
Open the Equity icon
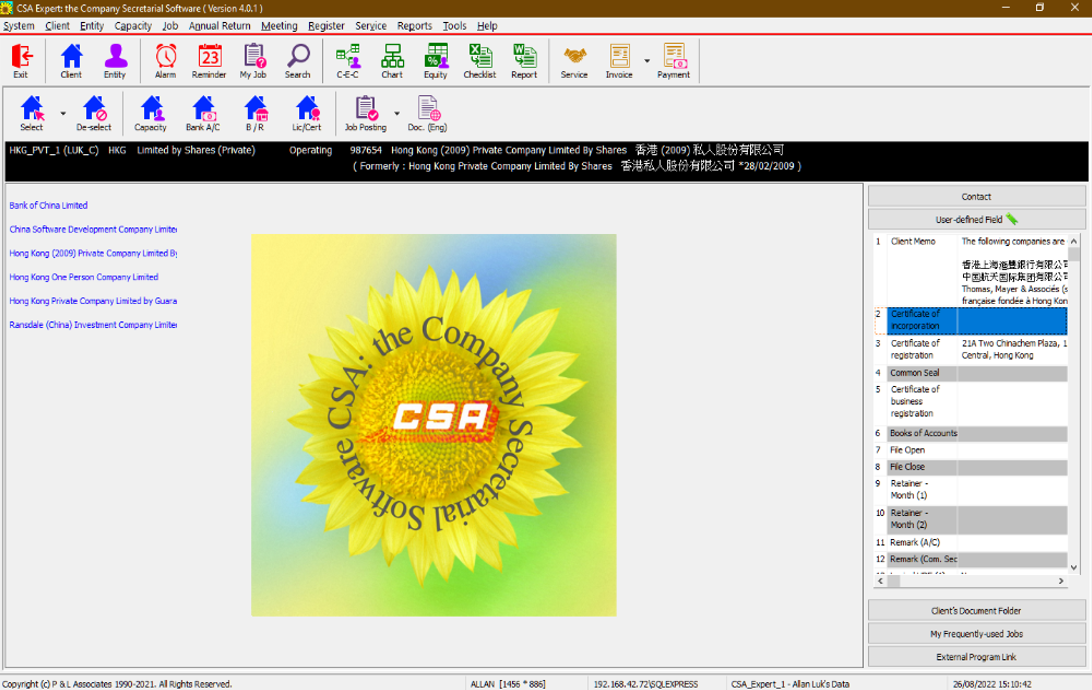(435, 61)
